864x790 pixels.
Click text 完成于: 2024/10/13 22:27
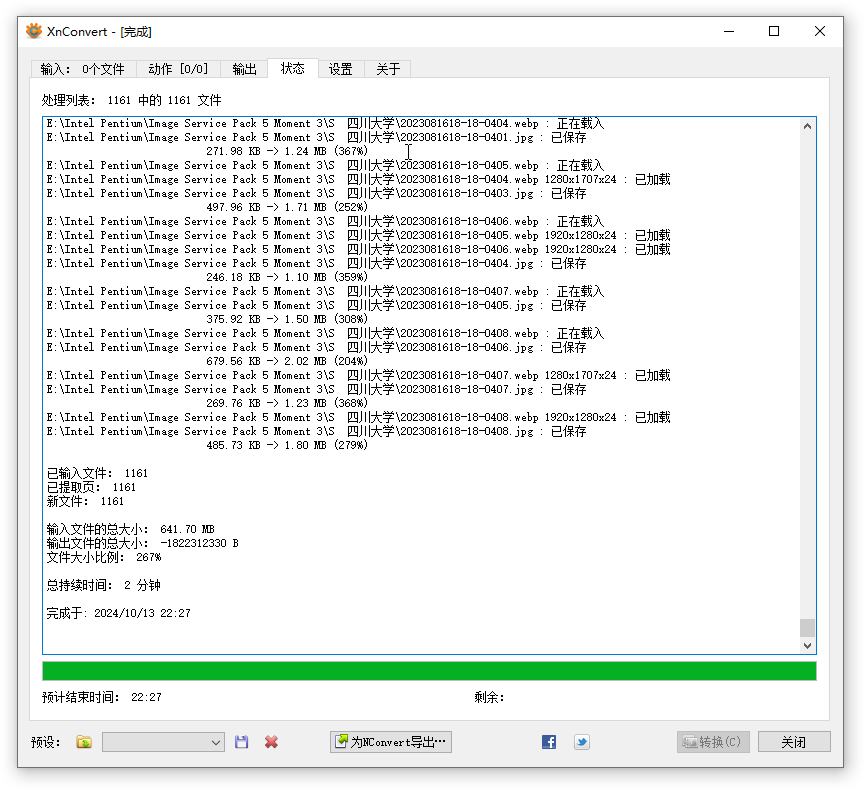(x=118, y=613)
